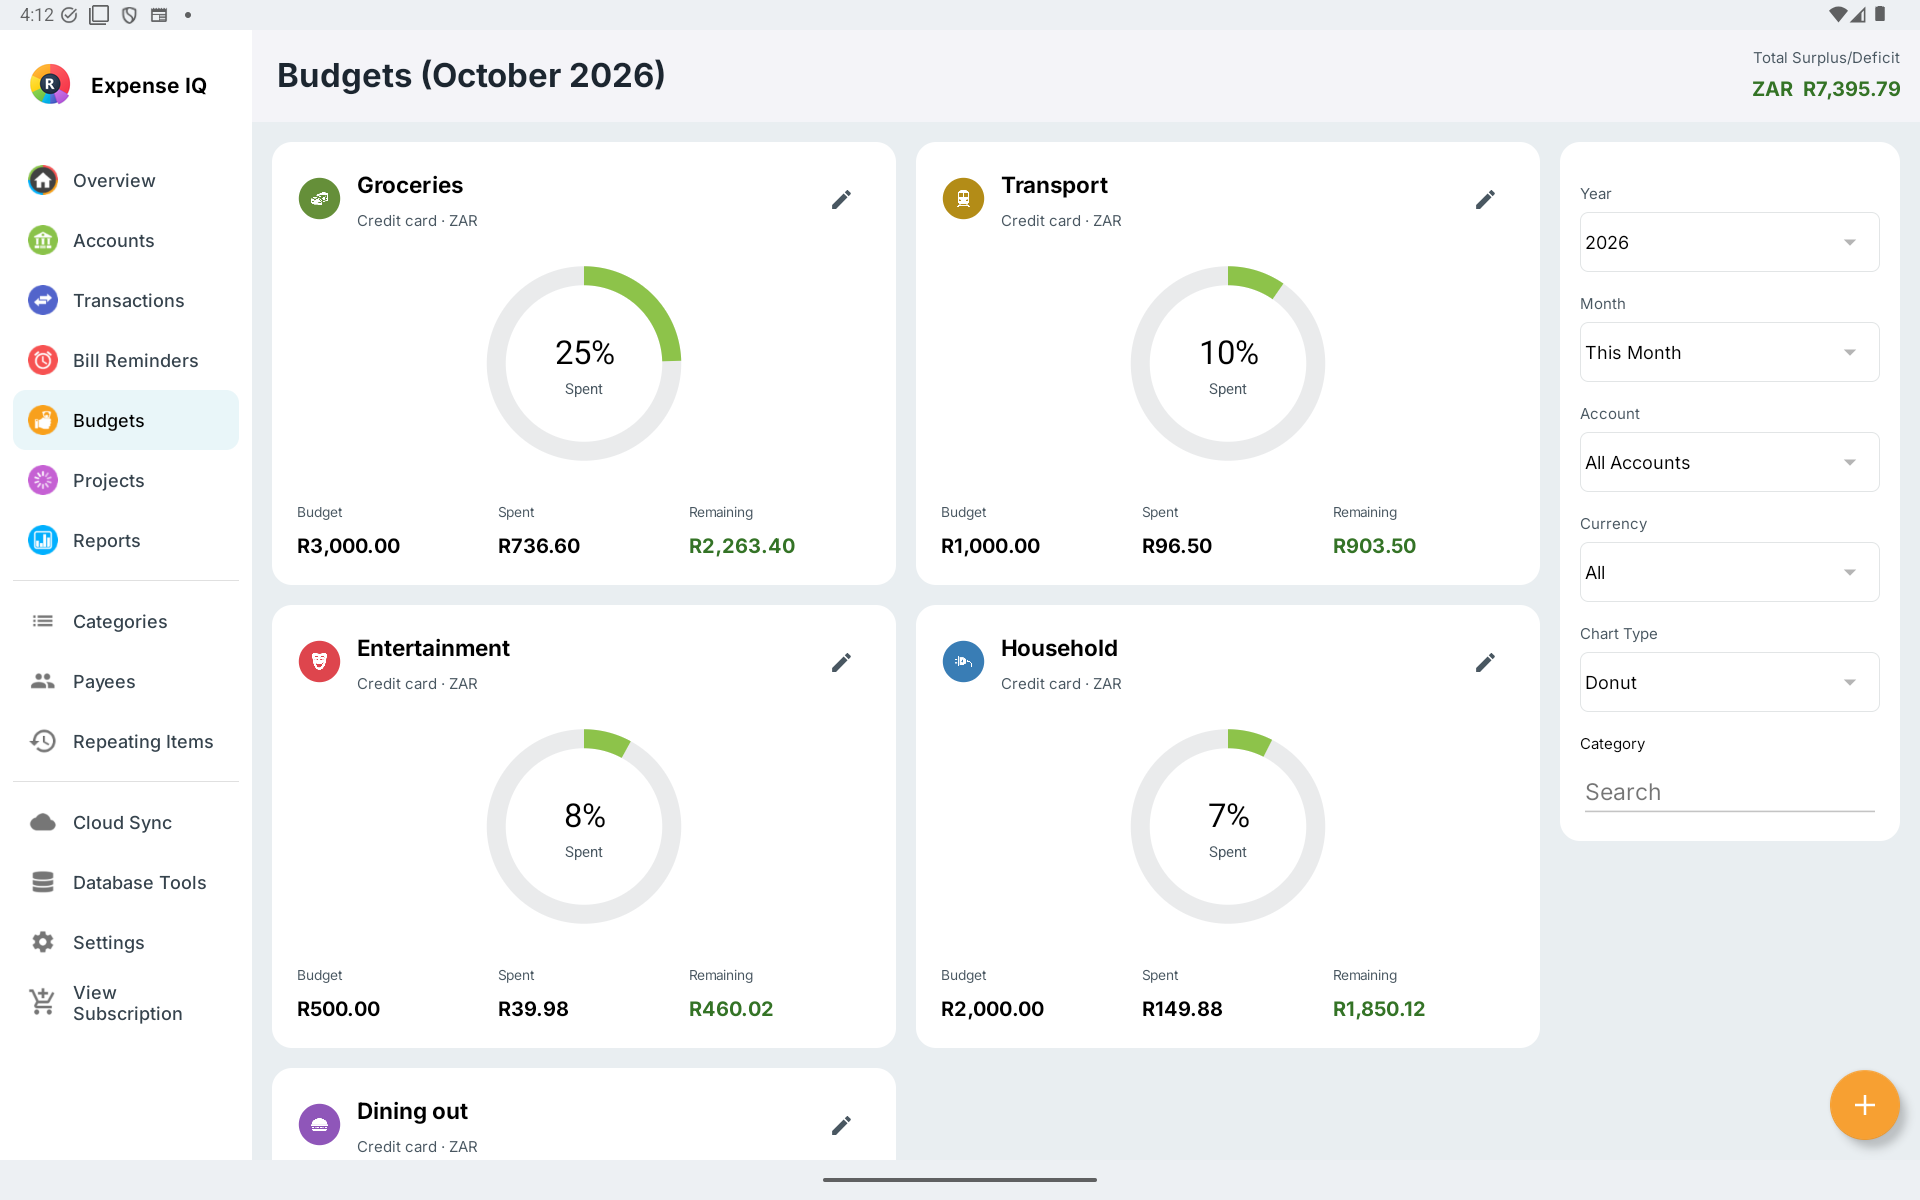Go to Transactions in sidebar
This screenshot has height=1200, width=1920.
click(126, 300)
